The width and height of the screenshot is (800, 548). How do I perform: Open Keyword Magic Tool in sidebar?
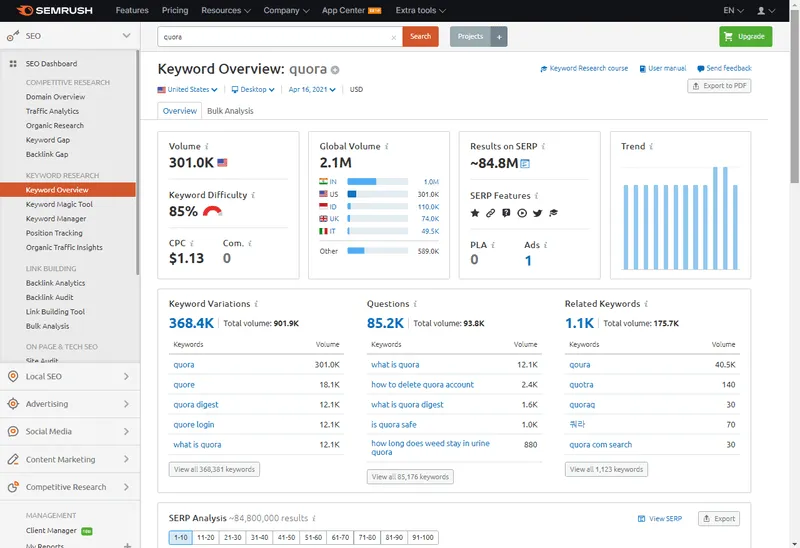pos(59,204)
